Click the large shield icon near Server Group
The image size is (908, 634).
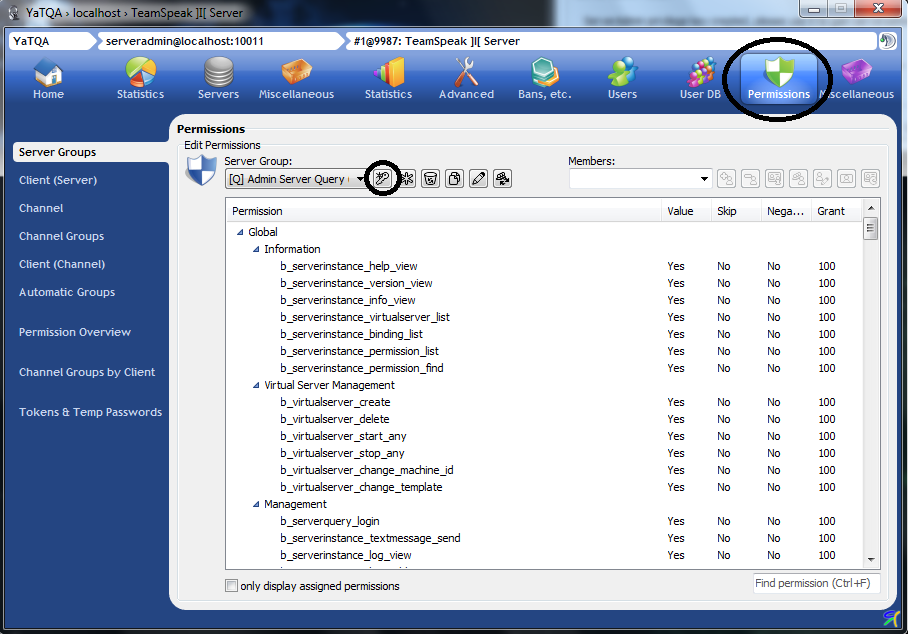[x=201, y=171]
